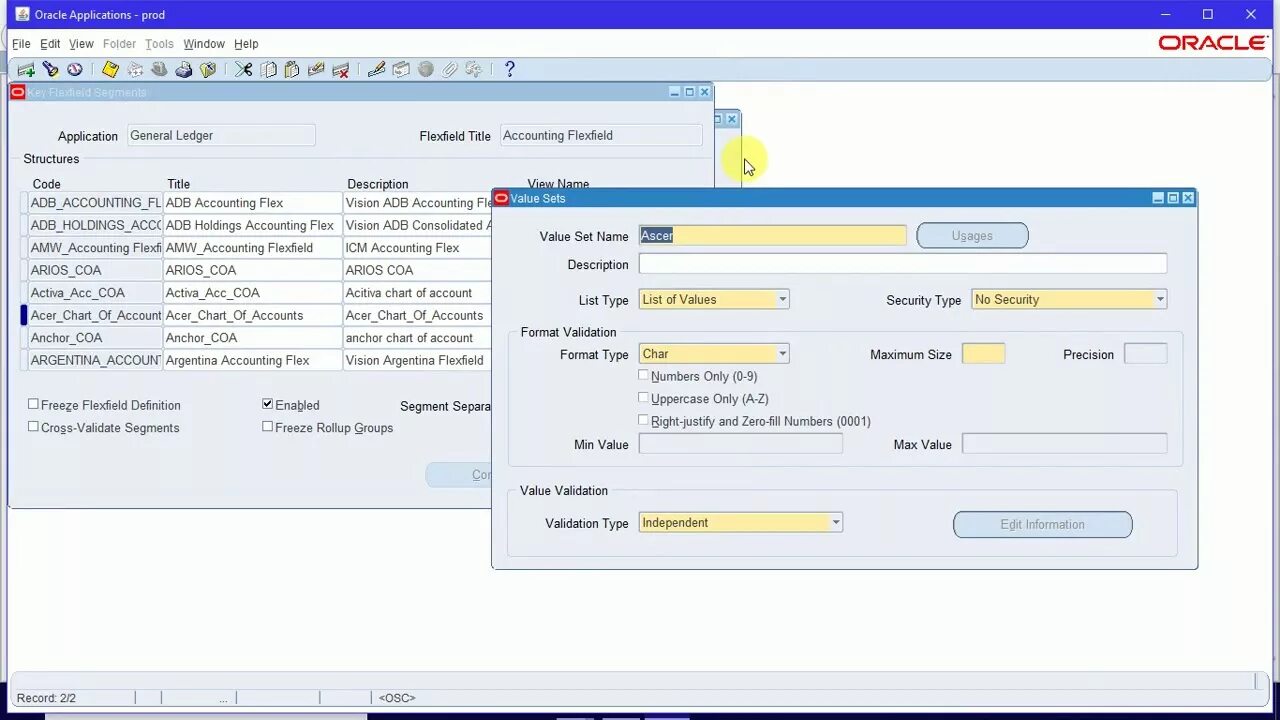Select the Activa_Acc_COA code cell

[x=95, y=293]
